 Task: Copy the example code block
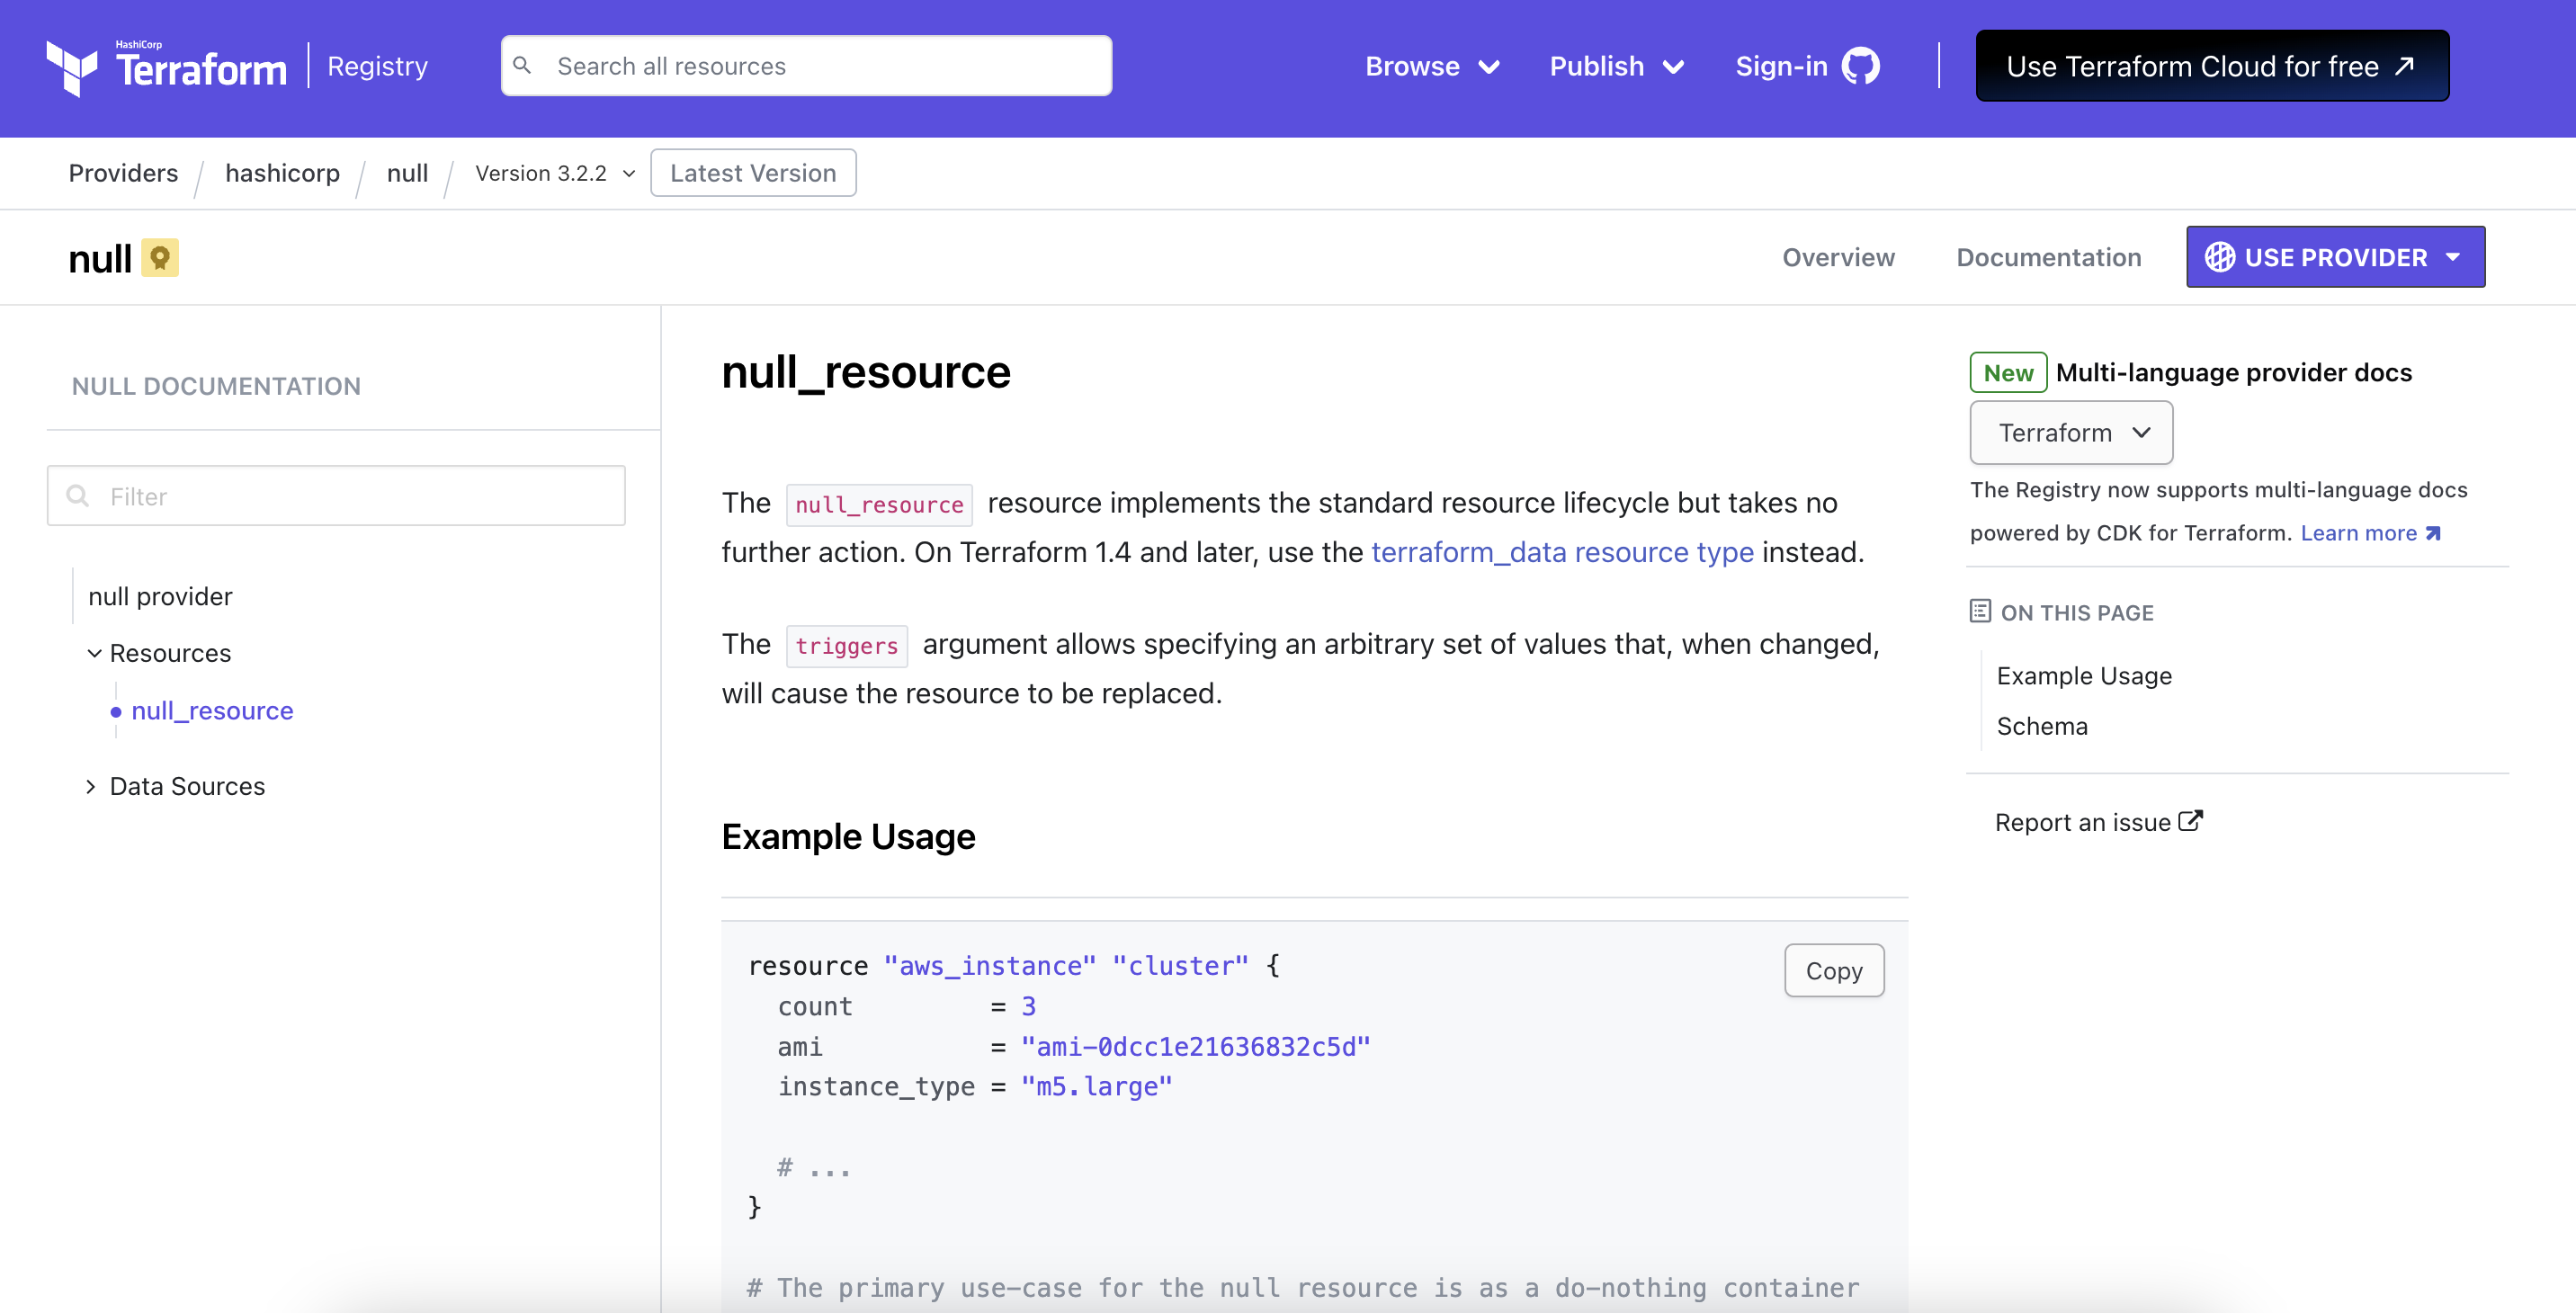(x=1833, y=970)
